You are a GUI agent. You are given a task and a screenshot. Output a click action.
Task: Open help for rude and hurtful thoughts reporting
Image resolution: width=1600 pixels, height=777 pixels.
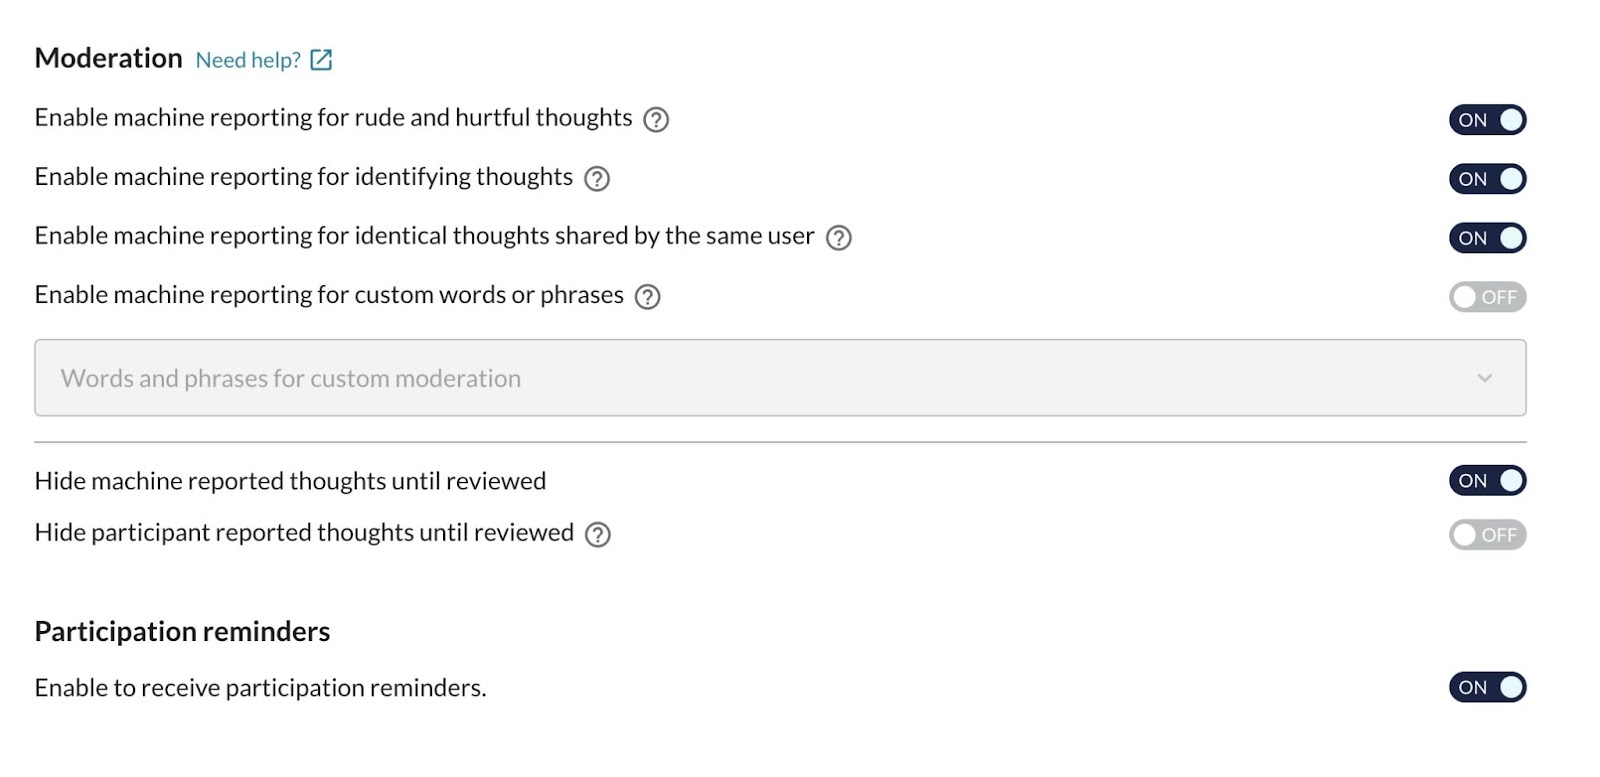tap(655, 120)
